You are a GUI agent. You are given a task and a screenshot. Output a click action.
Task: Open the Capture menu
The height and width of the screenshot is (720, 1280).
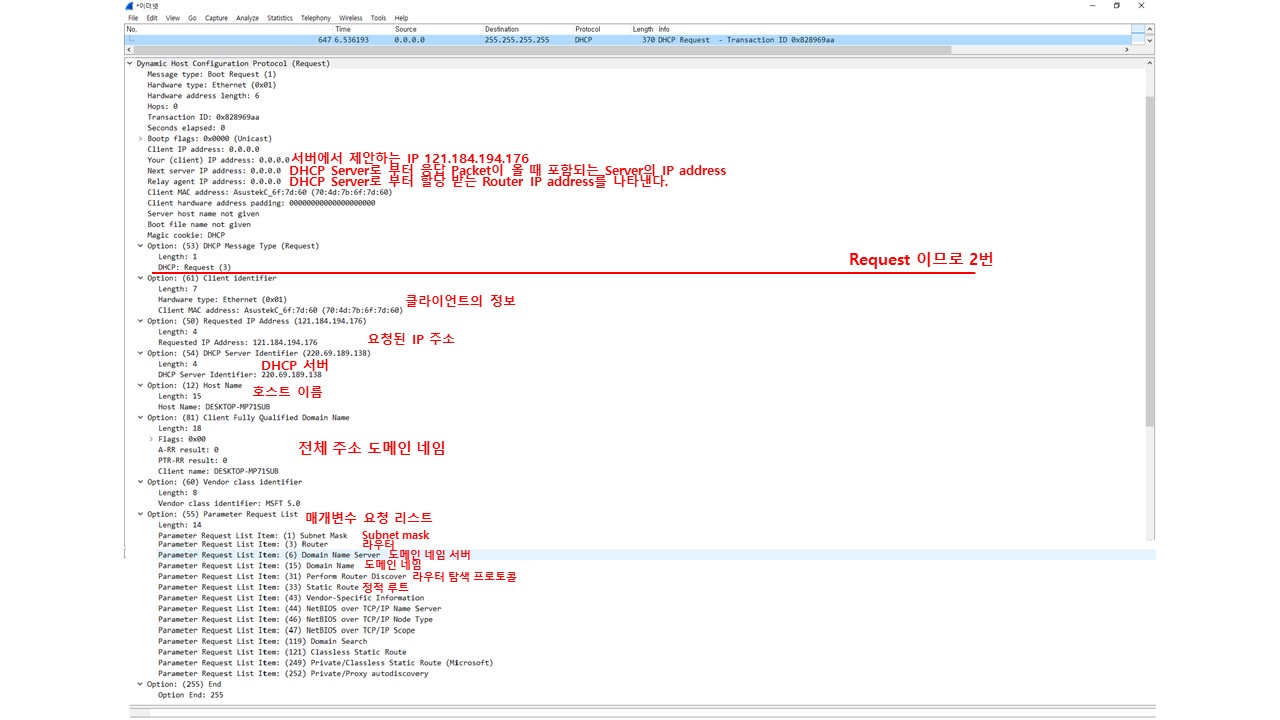pyautogui.click(x=216, y=18)
